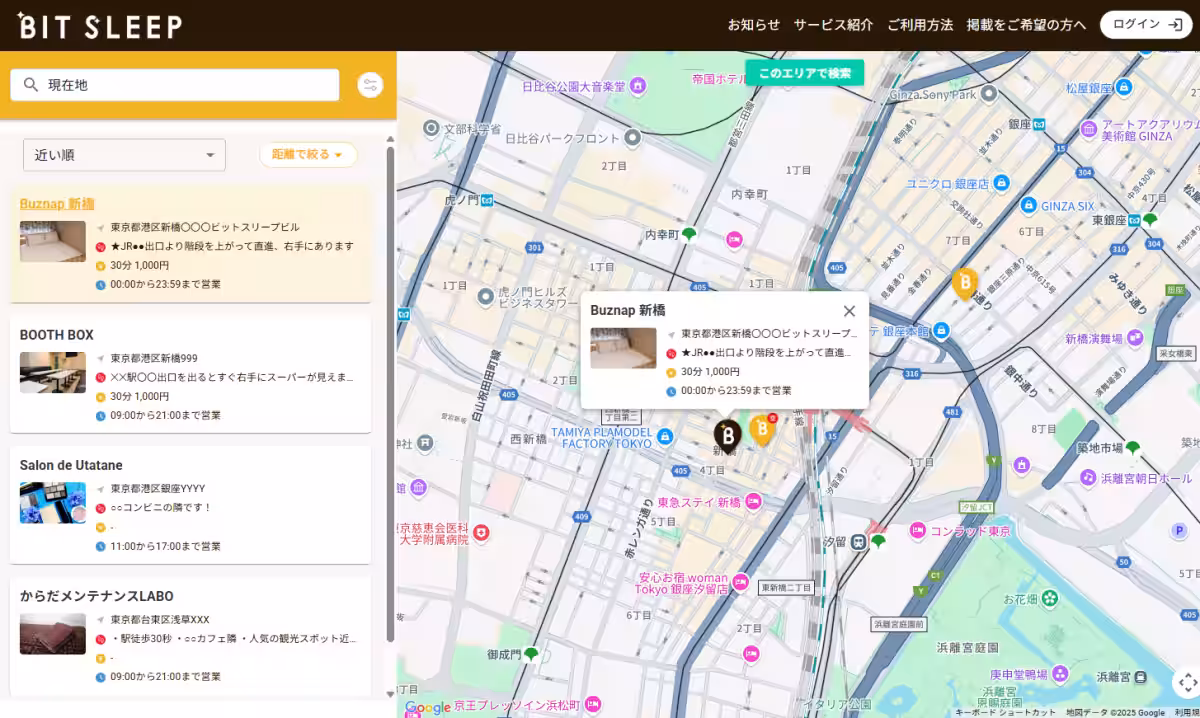
Task: Click the BOOTH BOX listing thumbnail
Action: pyautogui.click(x=53, y=372)
